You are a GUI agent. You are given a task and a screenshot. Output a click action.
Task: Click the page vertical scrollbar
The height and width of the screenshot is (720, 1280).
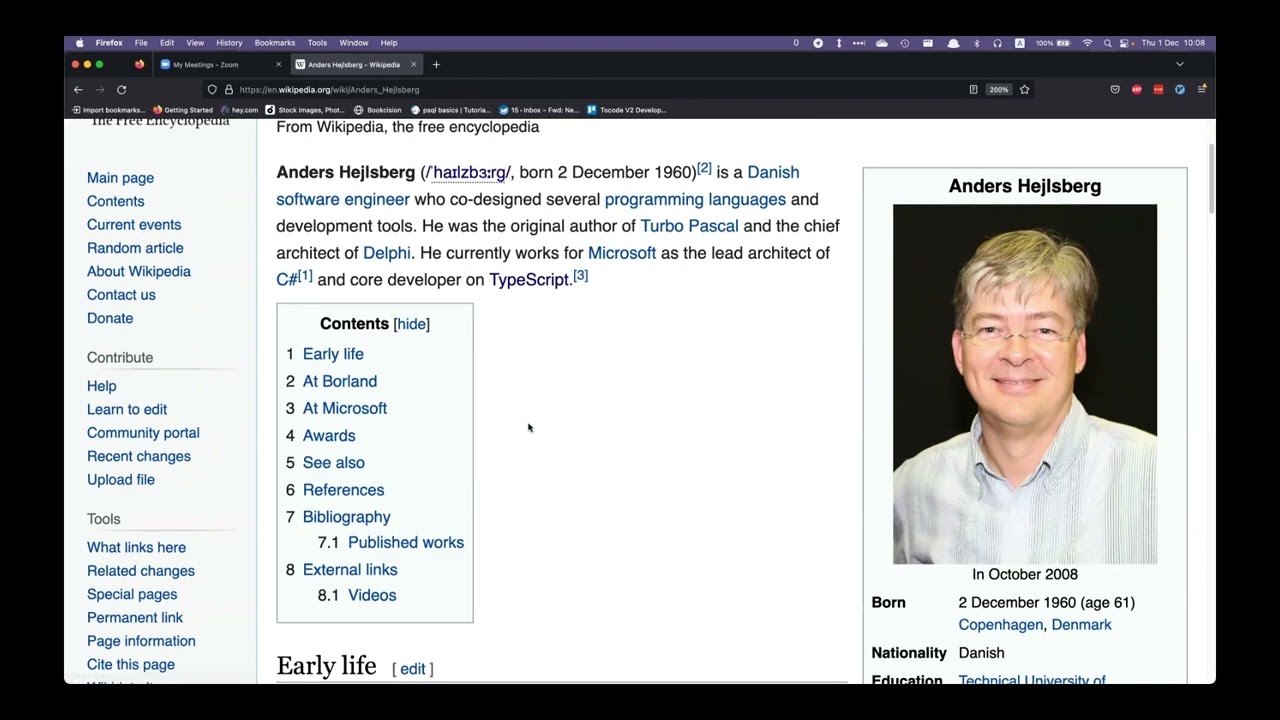click(x=1211, y=178)
